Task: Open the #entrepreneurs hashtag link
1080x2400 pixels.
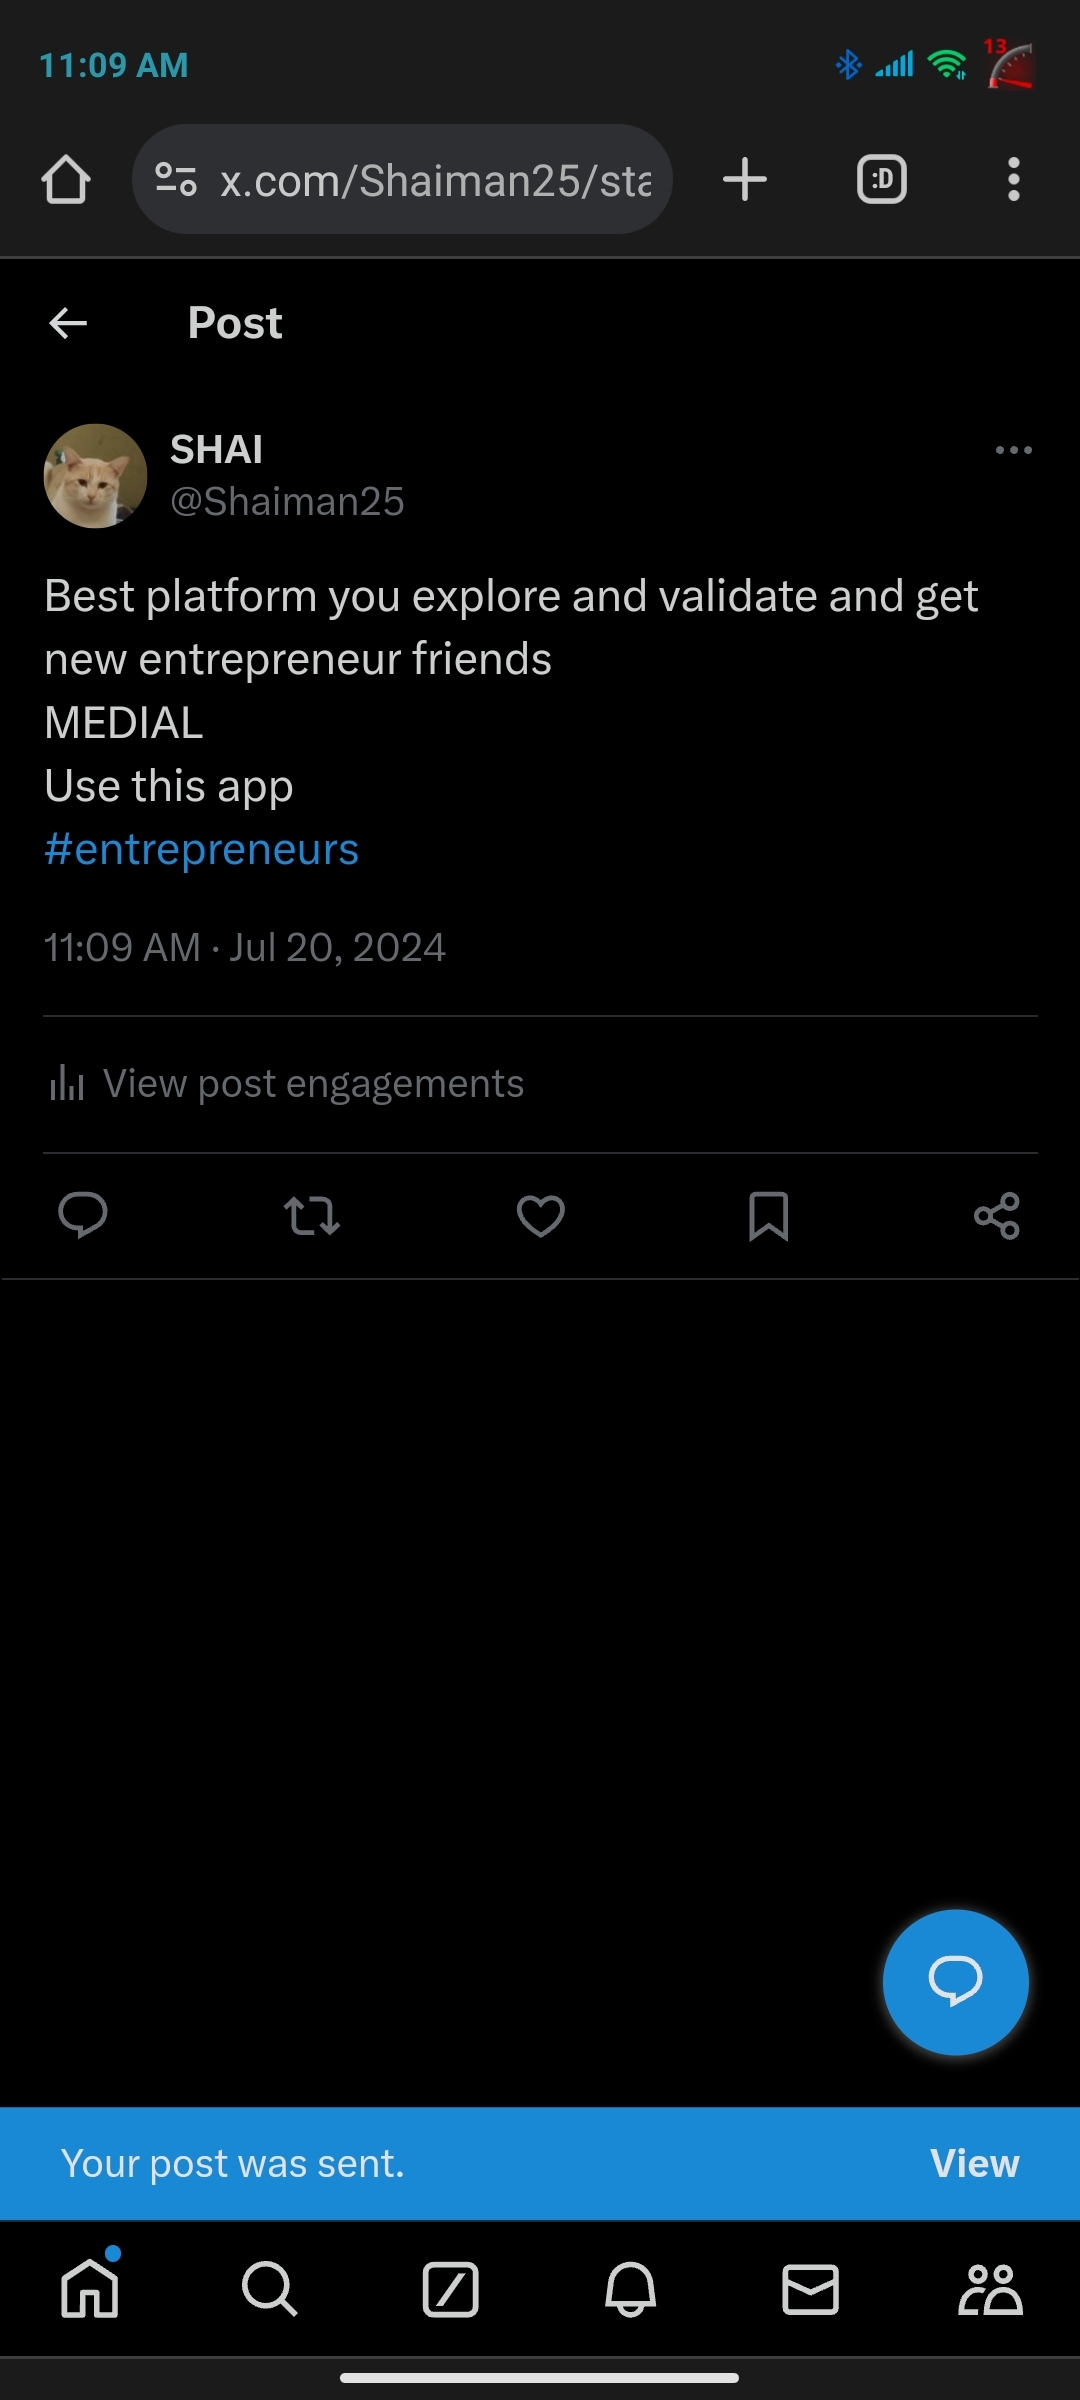Action: [x=202, y=850]
